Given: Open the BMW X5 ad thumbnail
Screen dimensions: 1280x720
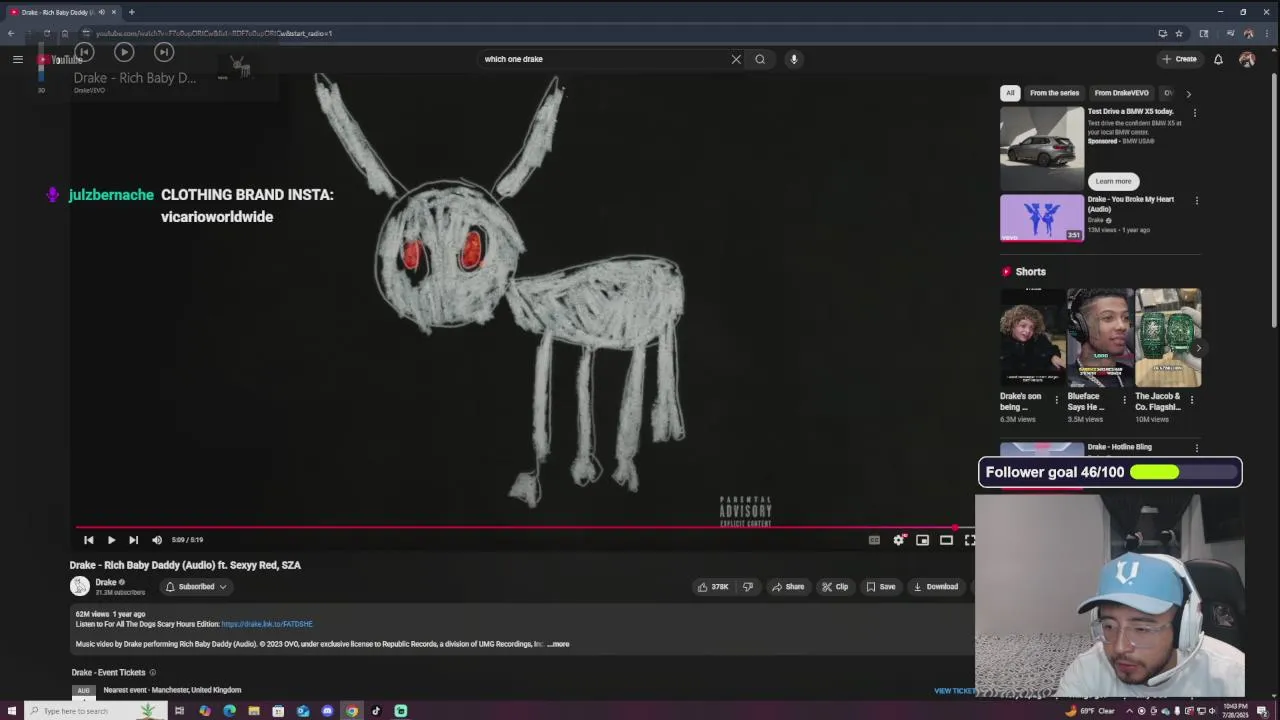Looking at the screenshot, I should tap(1042, 149).
